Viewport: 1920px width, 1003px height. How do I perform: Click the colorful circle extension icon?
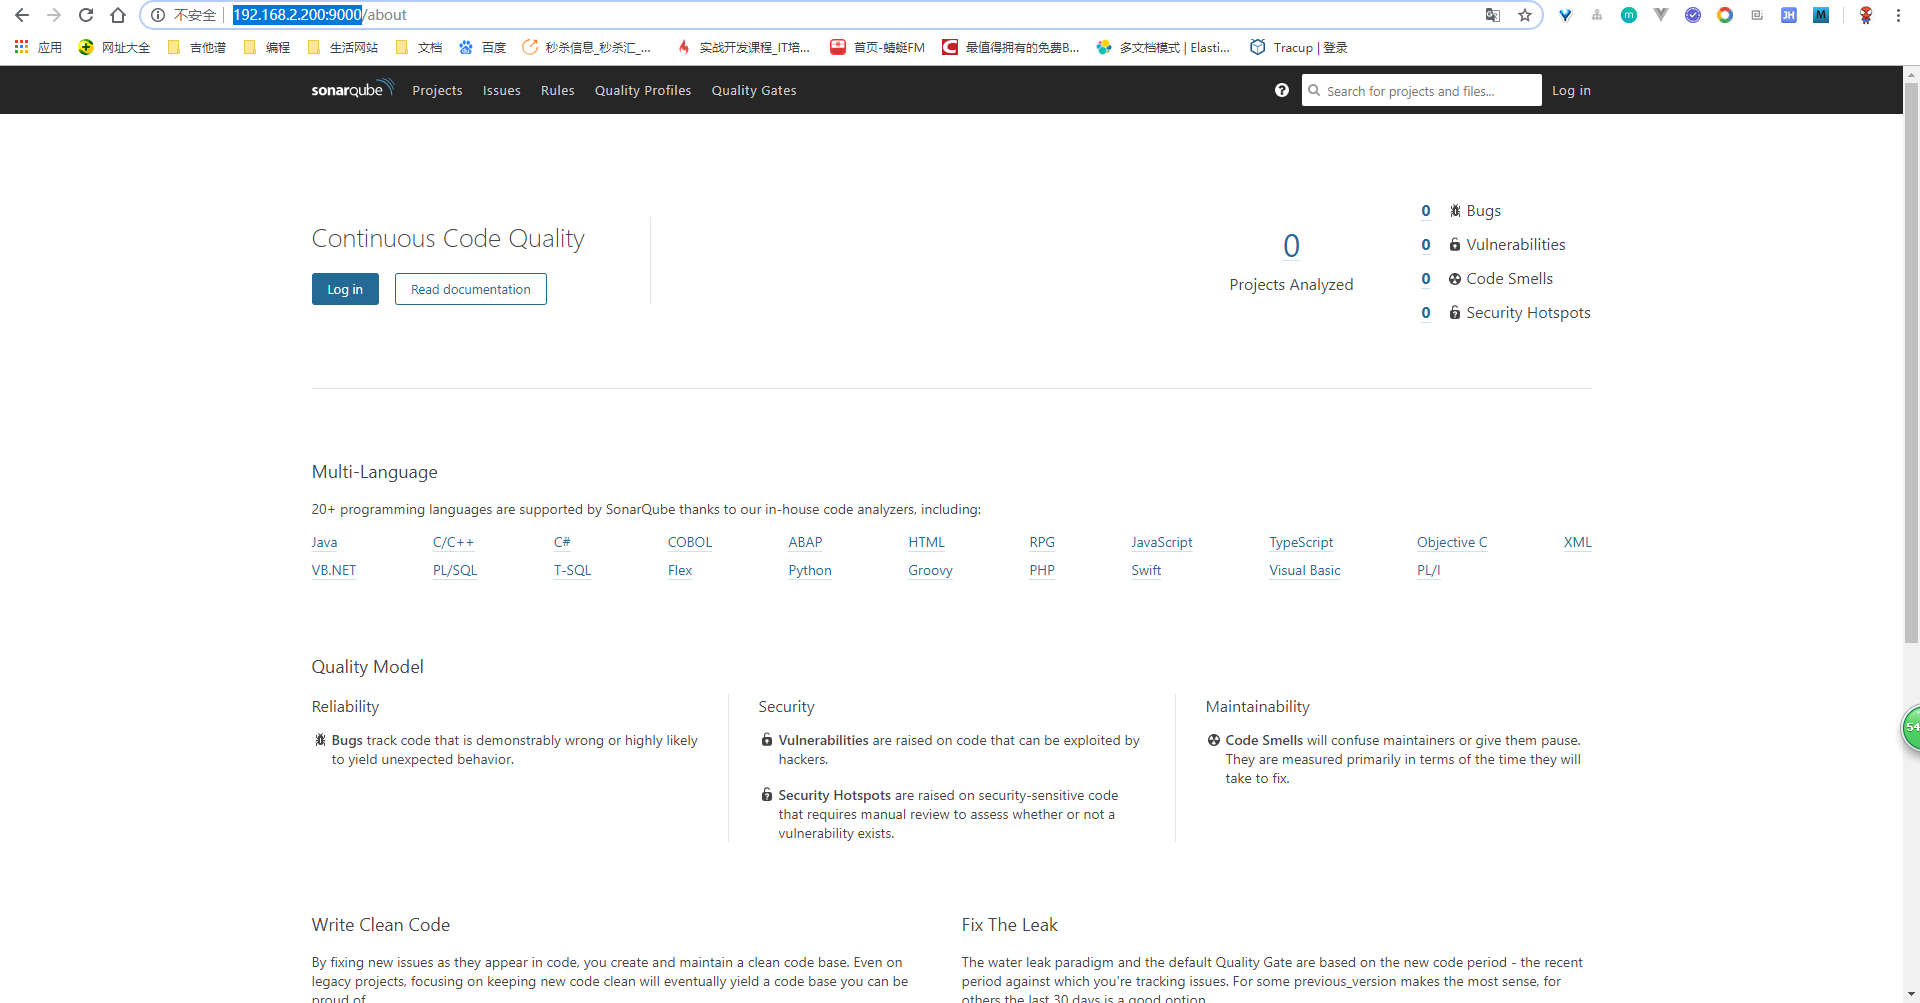tap(1725, 15)
